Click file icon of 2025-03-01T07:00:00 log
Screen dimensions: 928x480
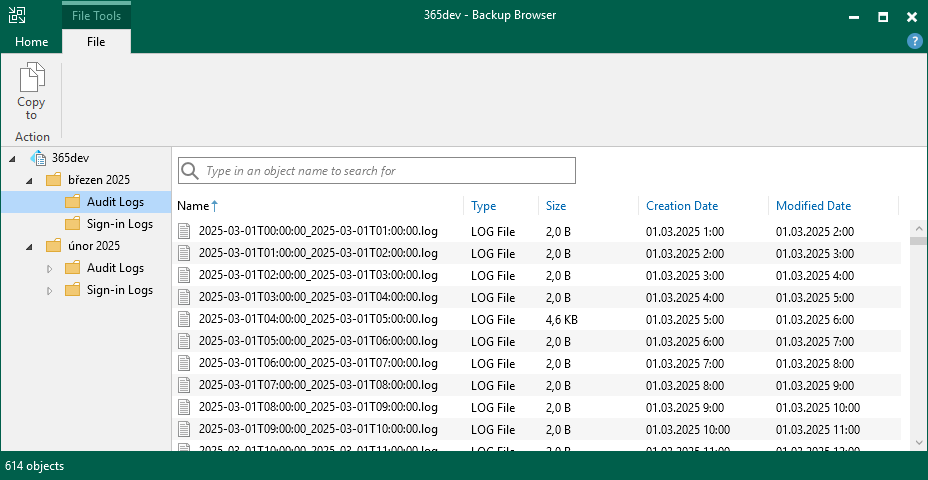pyautogui.click(x=185, y=385)
